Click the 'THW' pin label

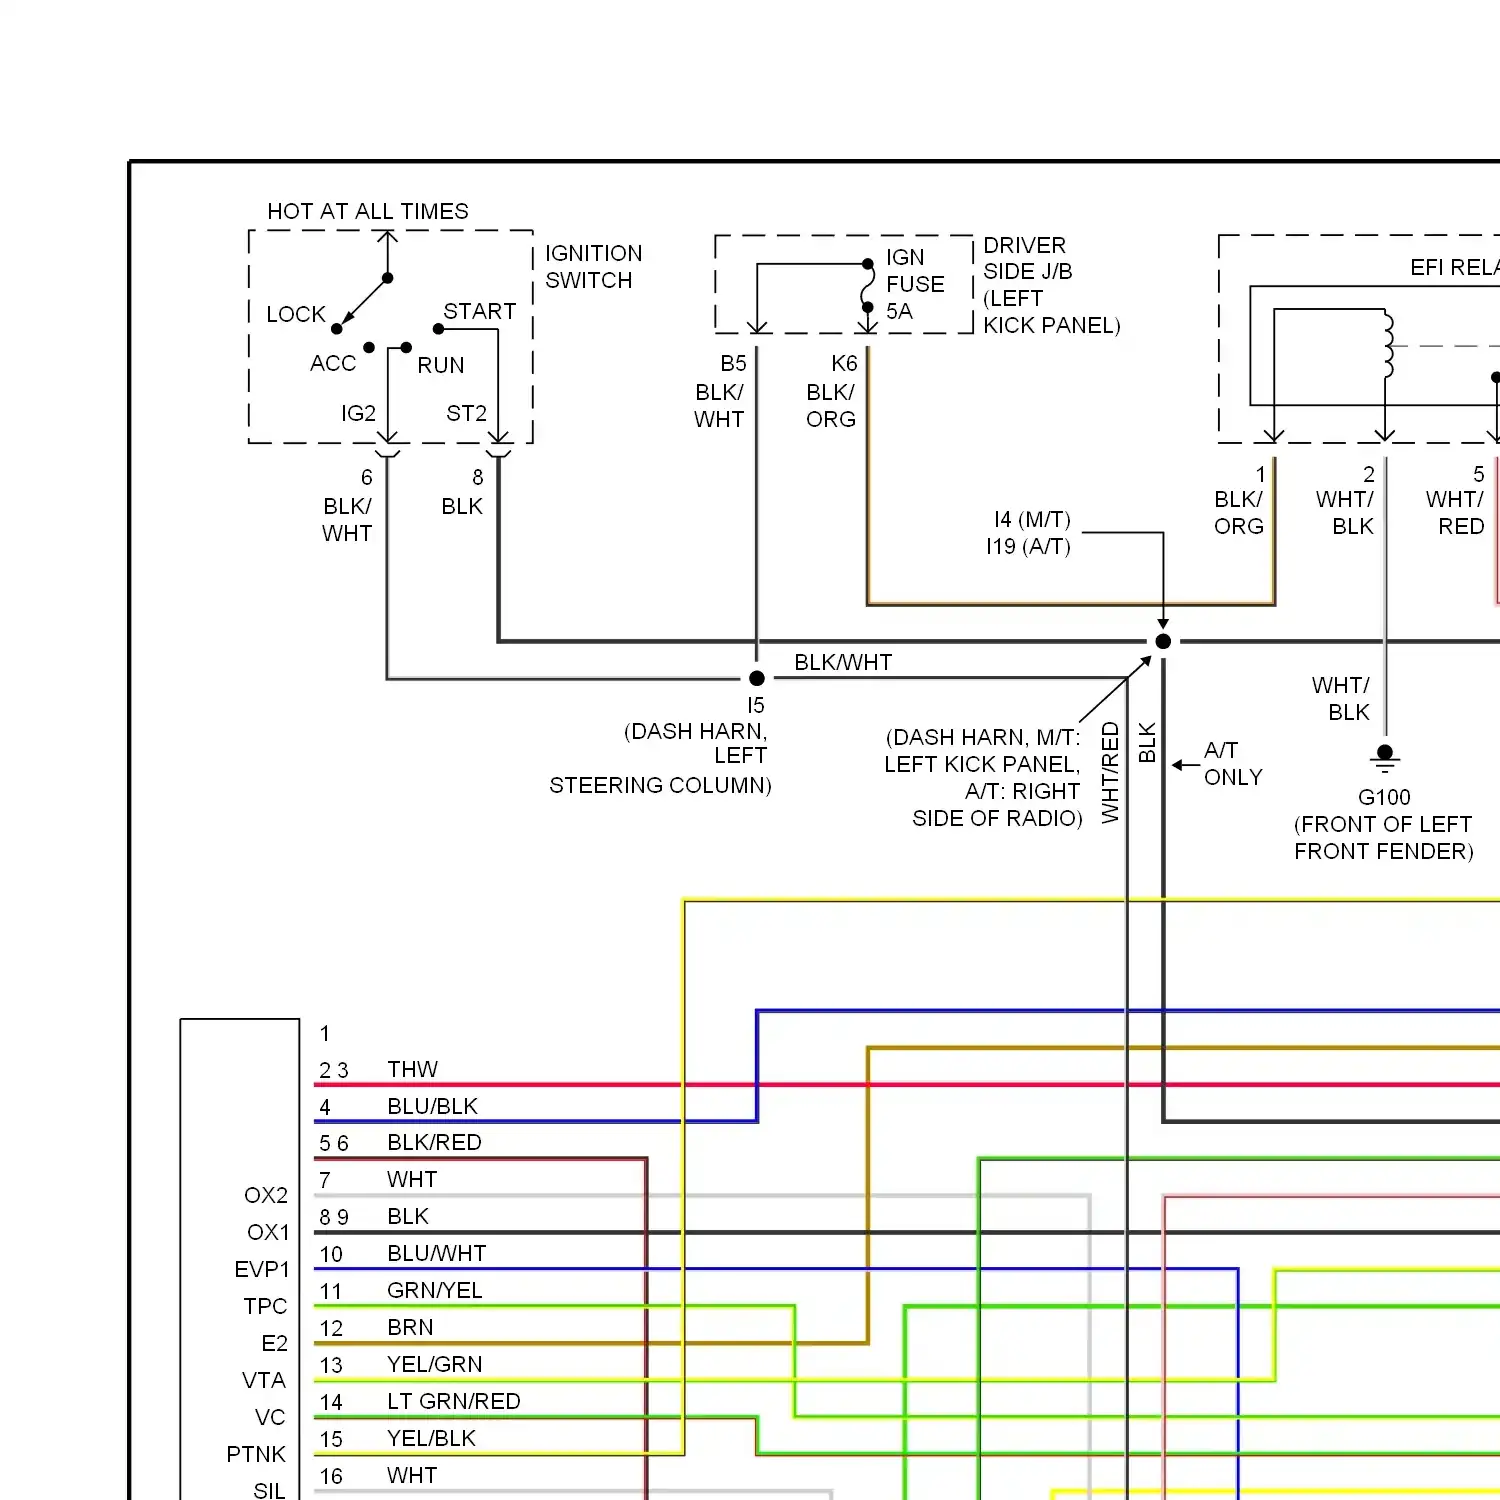click(x=412, y=1069)
